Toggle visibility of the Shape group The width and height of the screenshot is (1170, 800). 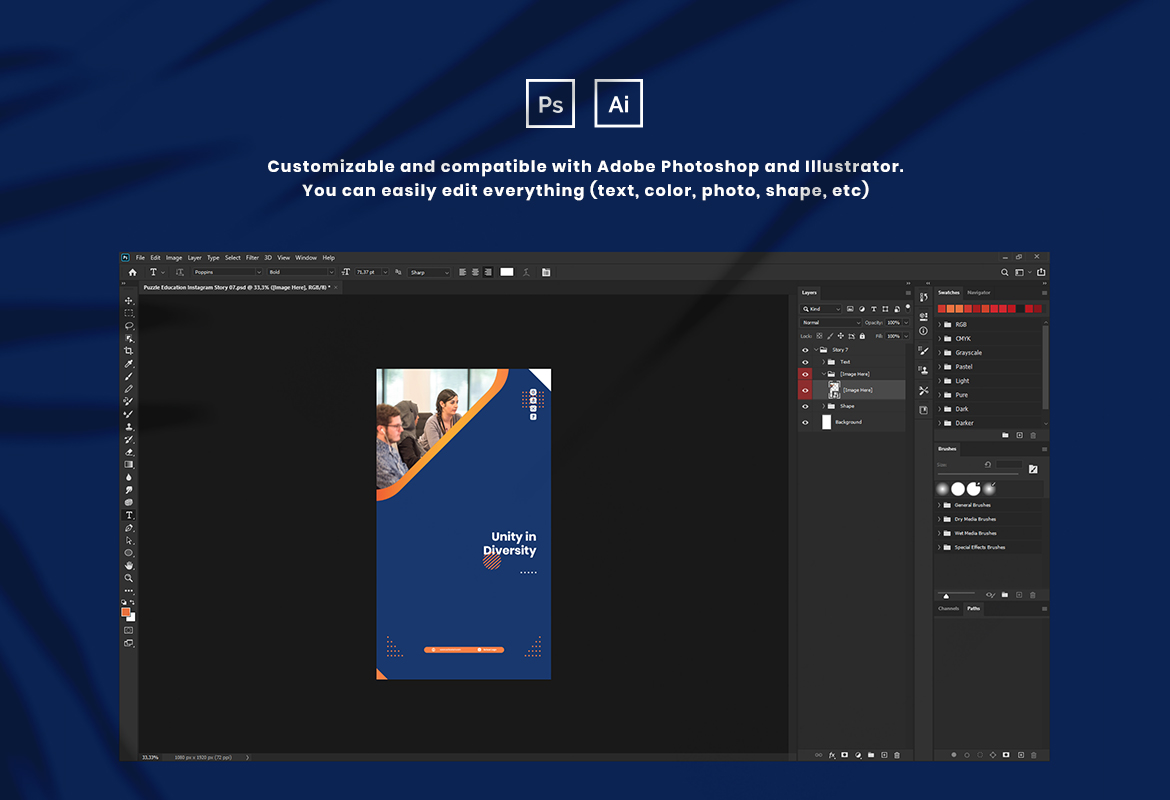point(805,407)
